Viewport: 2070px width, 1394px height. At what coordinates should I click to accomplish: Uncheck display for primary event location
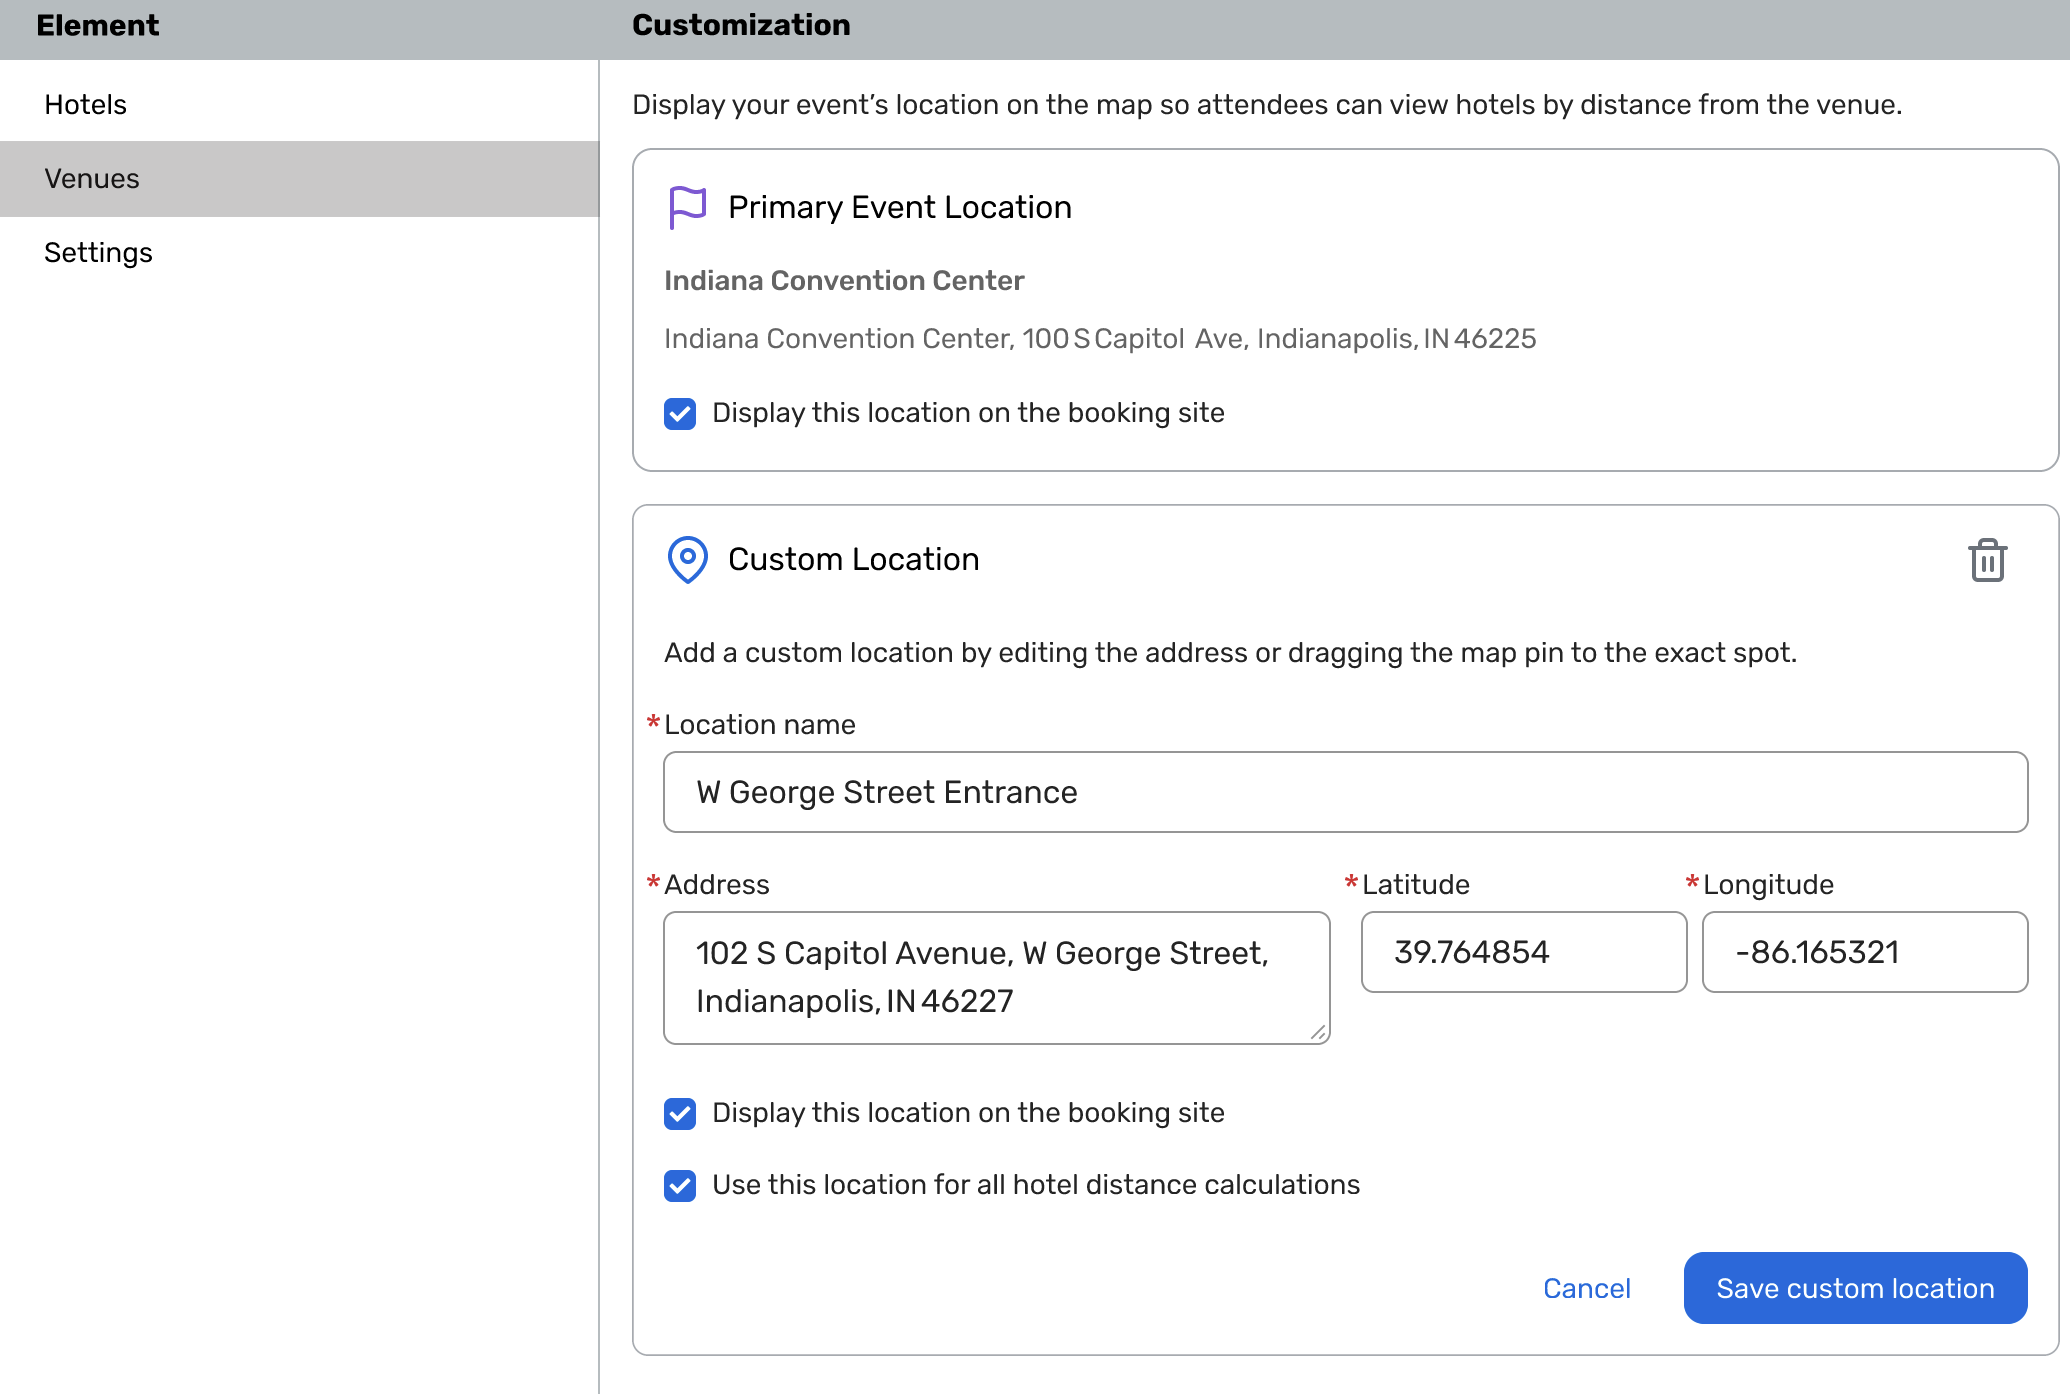(x=680, y=413)
